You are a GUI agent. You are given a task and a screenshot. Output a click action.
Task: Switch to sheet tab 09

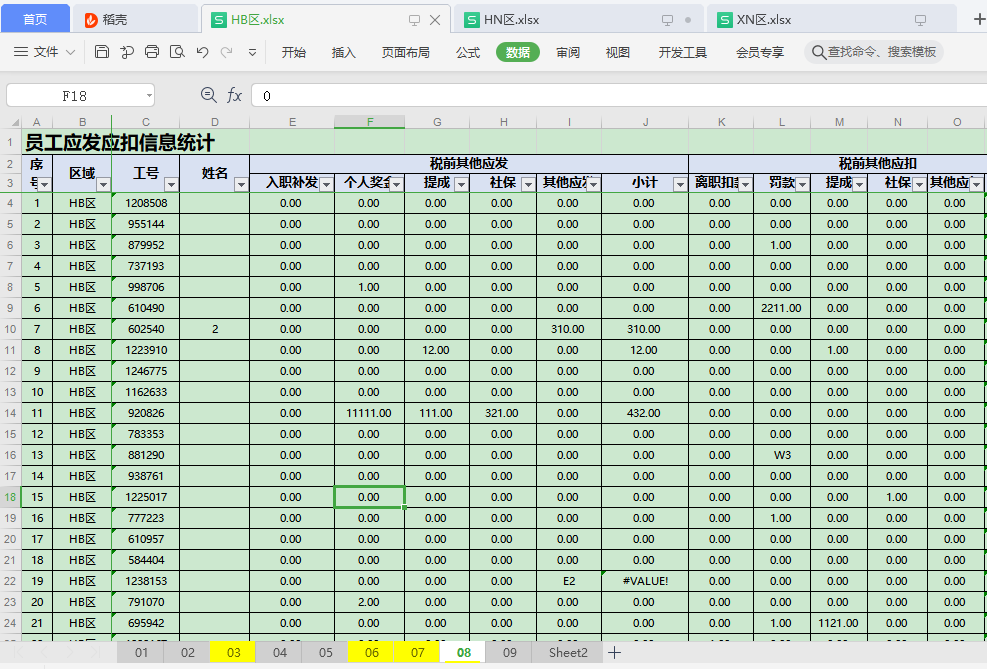tap(510, 653)
